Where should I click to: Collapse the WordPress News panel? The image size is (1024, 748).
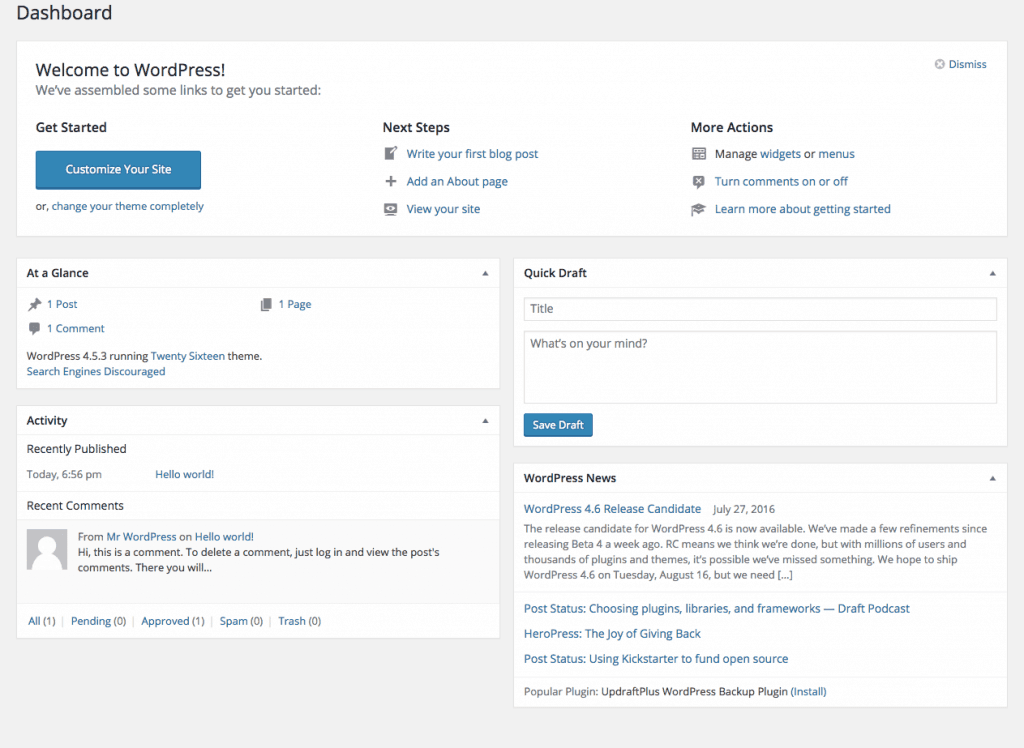coord(992,477)
